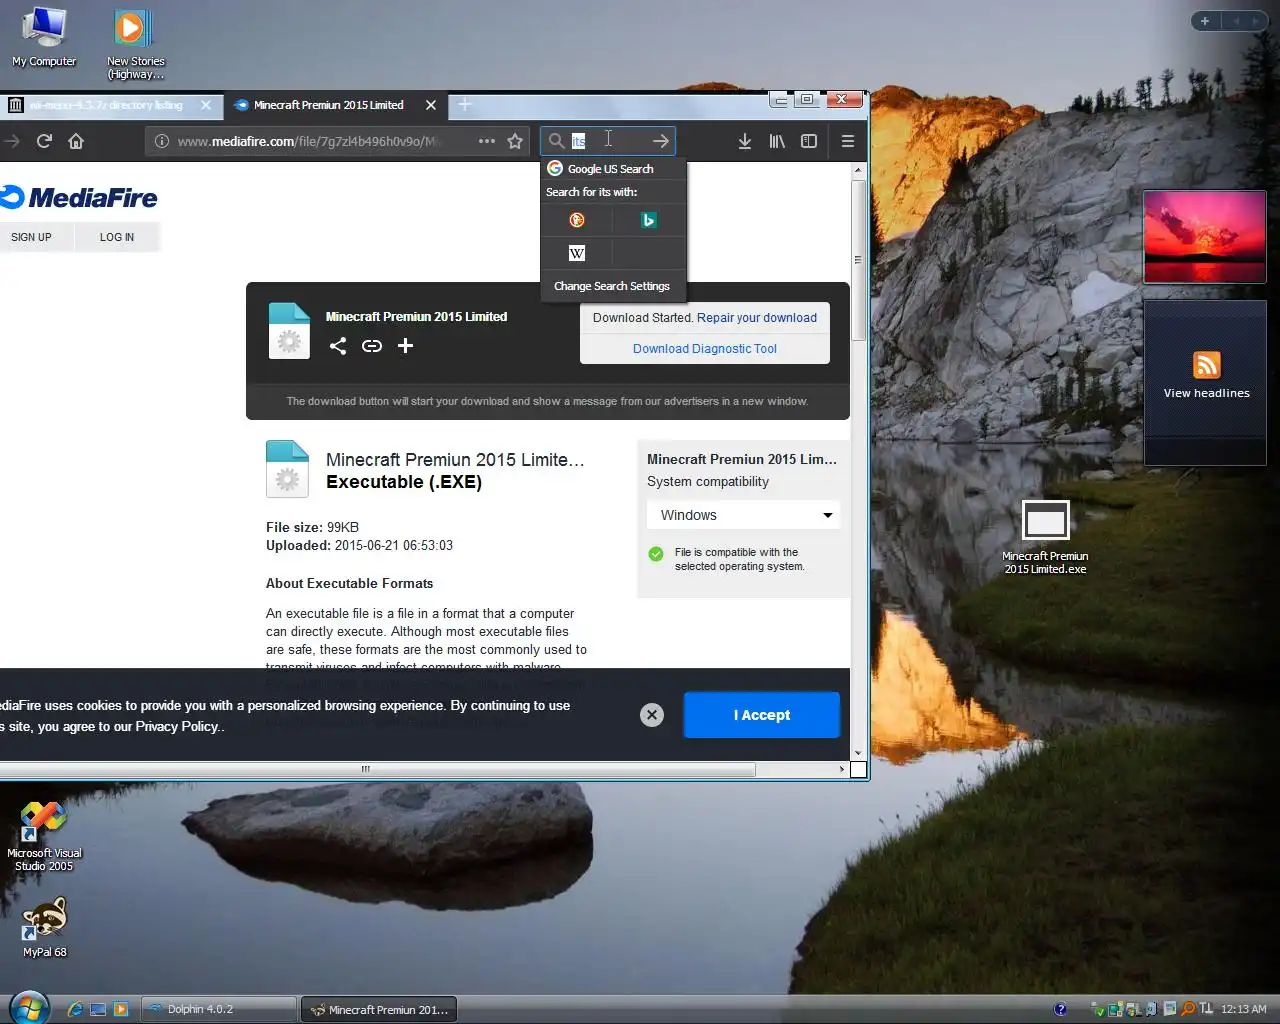Submit search with the go arrow
The height and width of the screenshot is (1024, 1280).
(x=660, y=141)
